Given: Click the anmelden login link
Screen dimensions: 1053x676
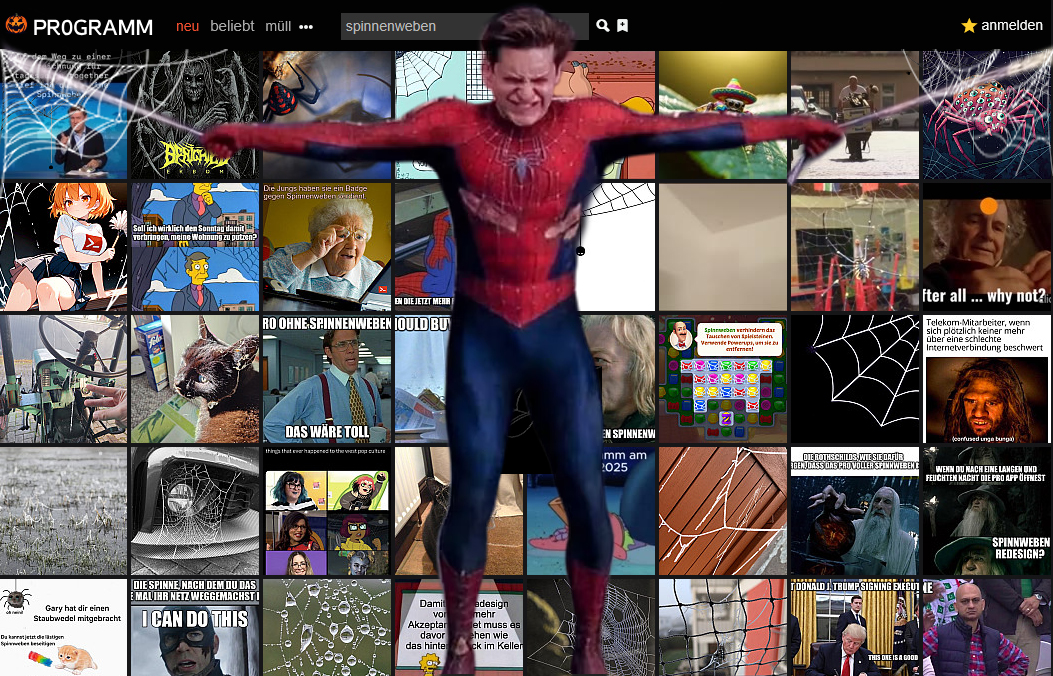Looking at the screenshot, I should coord(1011,26).
